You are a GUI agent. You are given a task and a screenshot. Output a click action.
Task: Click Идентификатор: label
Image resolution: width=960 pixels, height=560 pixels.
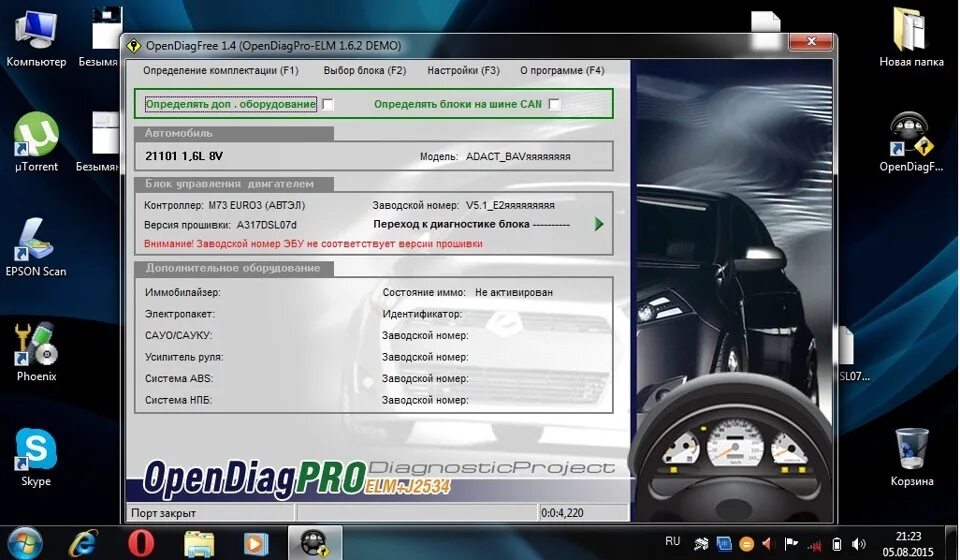tap(422, 314)
